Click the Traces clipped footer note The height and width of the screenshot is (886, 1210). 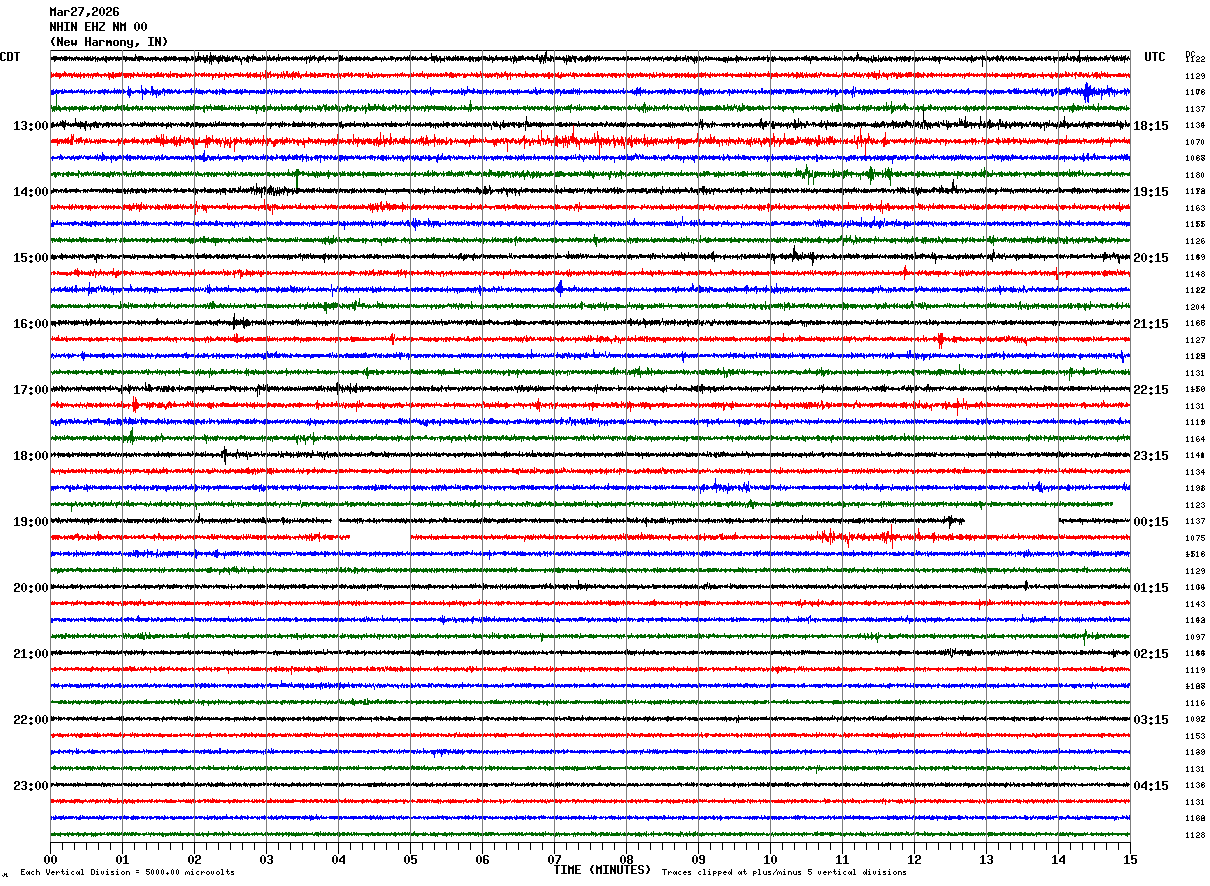pyautogui.click(x=784, y=873)
